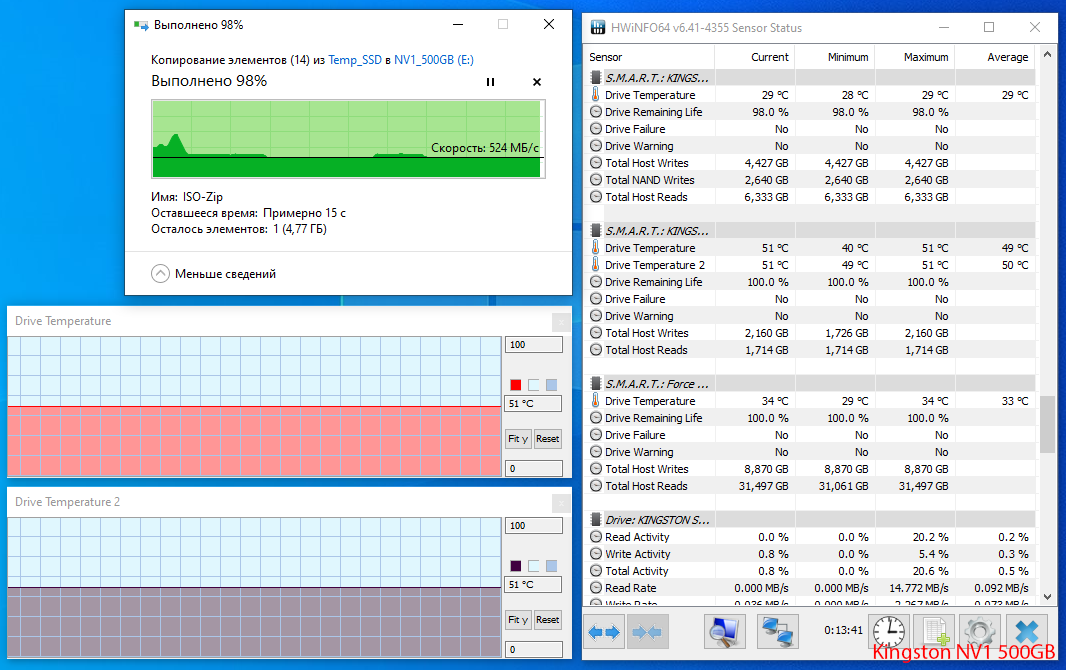
Task: Click the light blue swatch in Drive Temperature graph
Action: [x=534, y=385]
